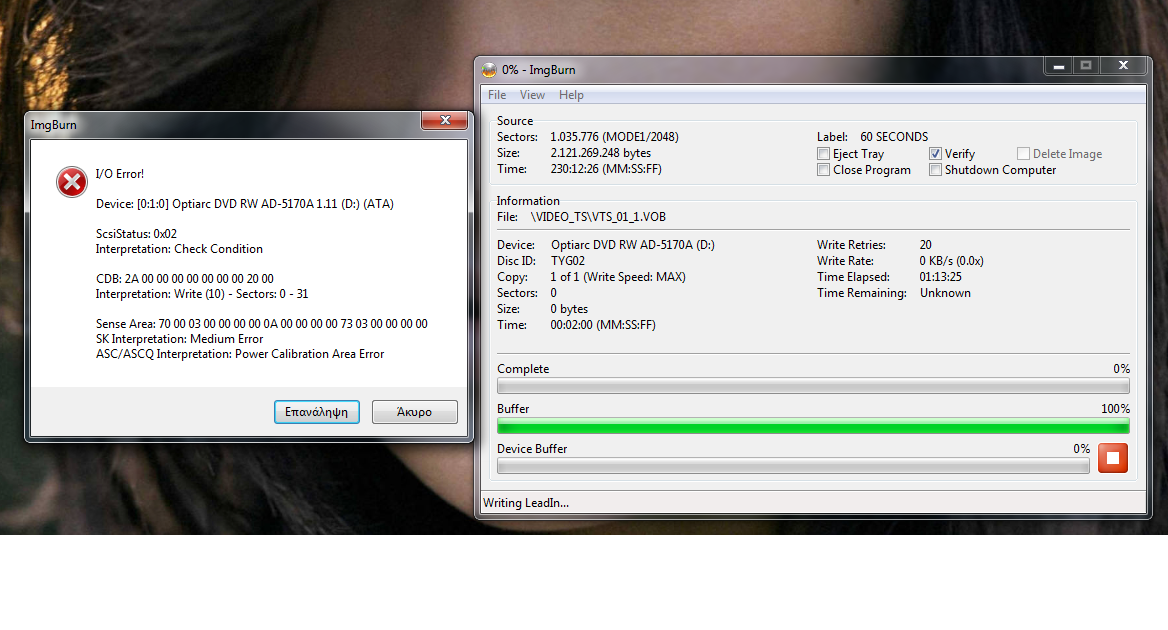Toggle the Delete Image checkbox
The width and height of the screenshot is (1168, 630).
(1023, 154)
